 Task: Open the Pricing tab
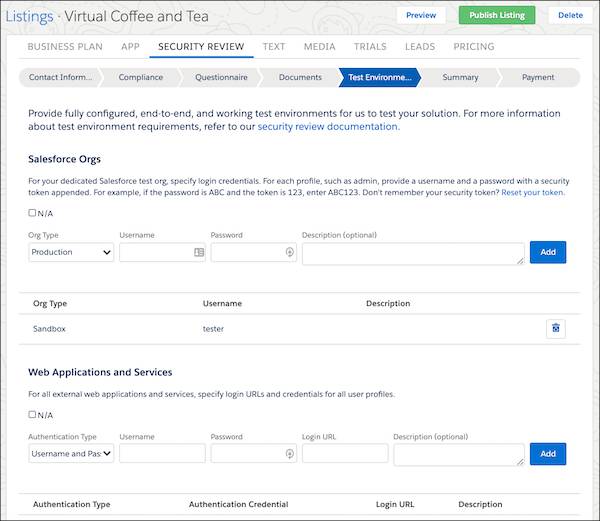[x=474, y=47]
